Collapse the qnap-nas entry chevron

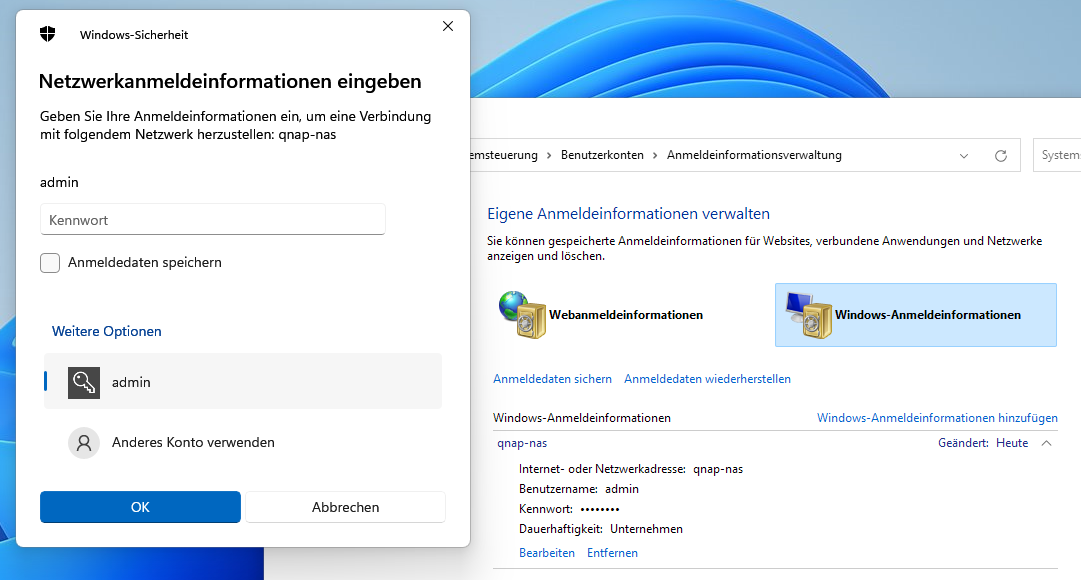pyautogui.click(x=1047, y=443)
